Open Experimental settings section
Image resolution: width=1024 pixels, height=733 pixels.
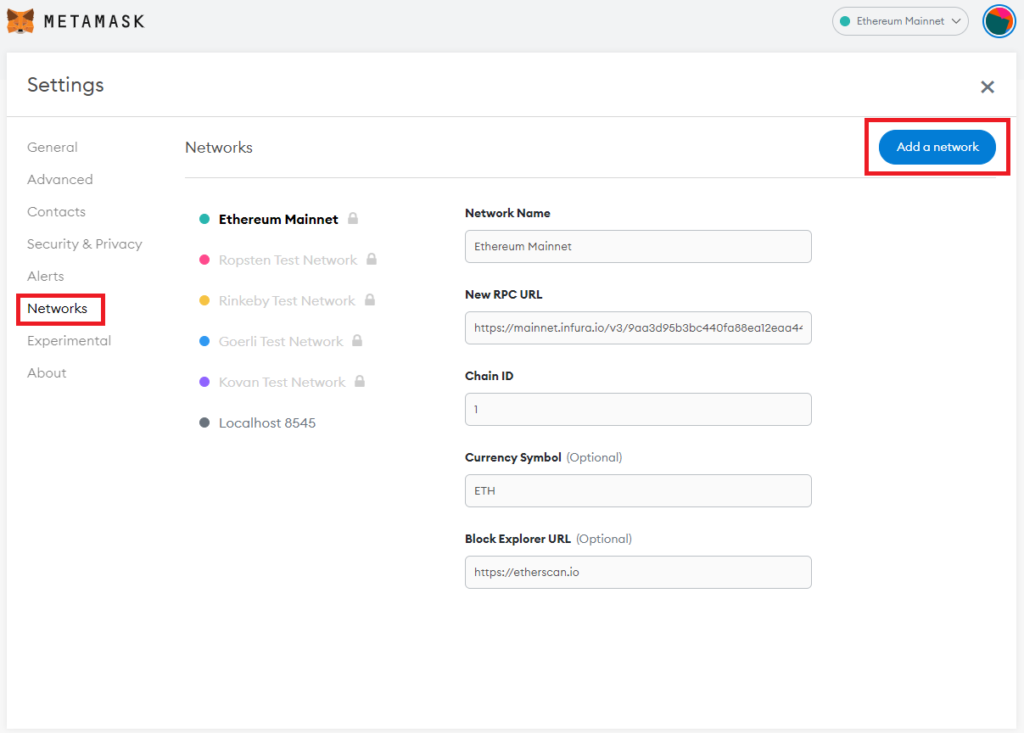point(69,341)
